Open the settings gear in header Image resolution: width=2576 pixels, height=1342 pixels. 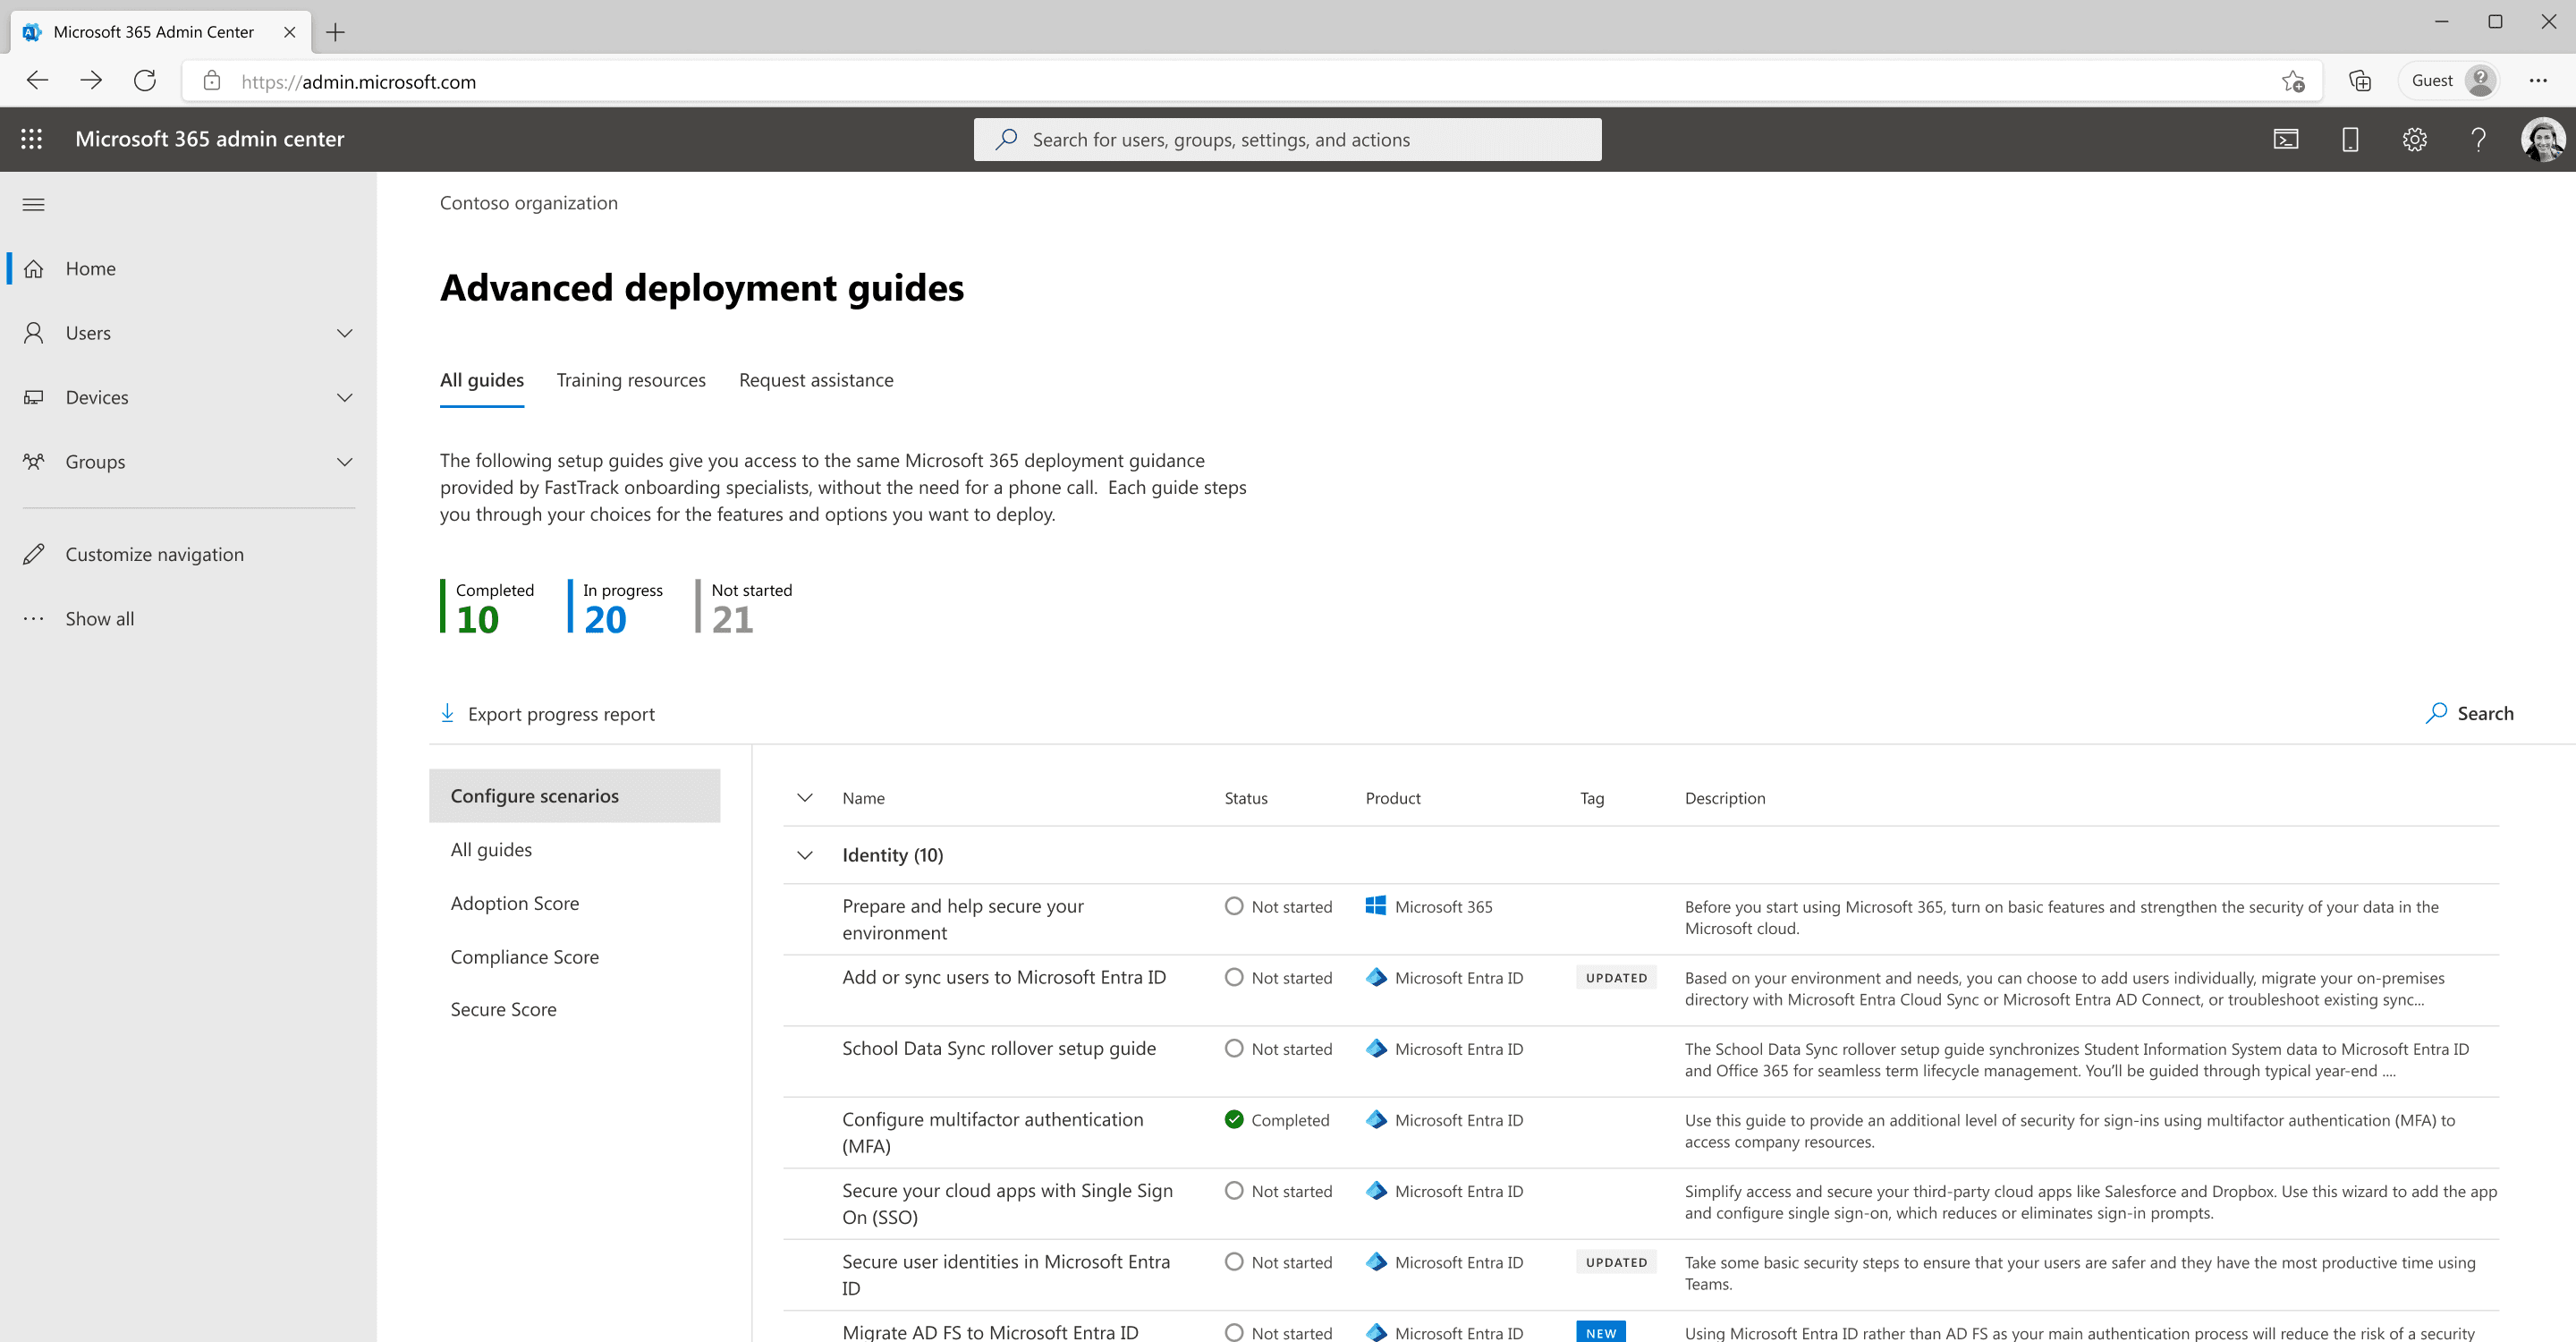(2414, 139)
